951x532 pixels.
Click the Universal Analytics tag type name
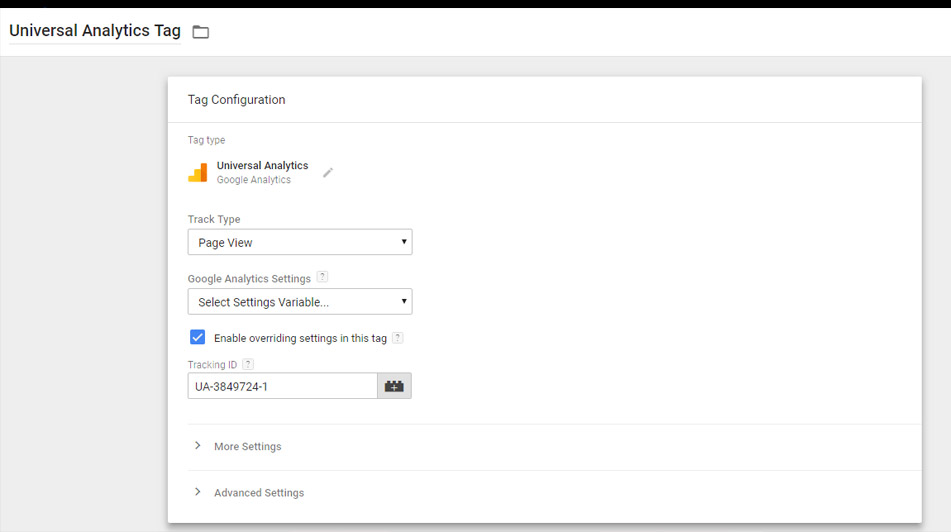[x=262, y=166]
